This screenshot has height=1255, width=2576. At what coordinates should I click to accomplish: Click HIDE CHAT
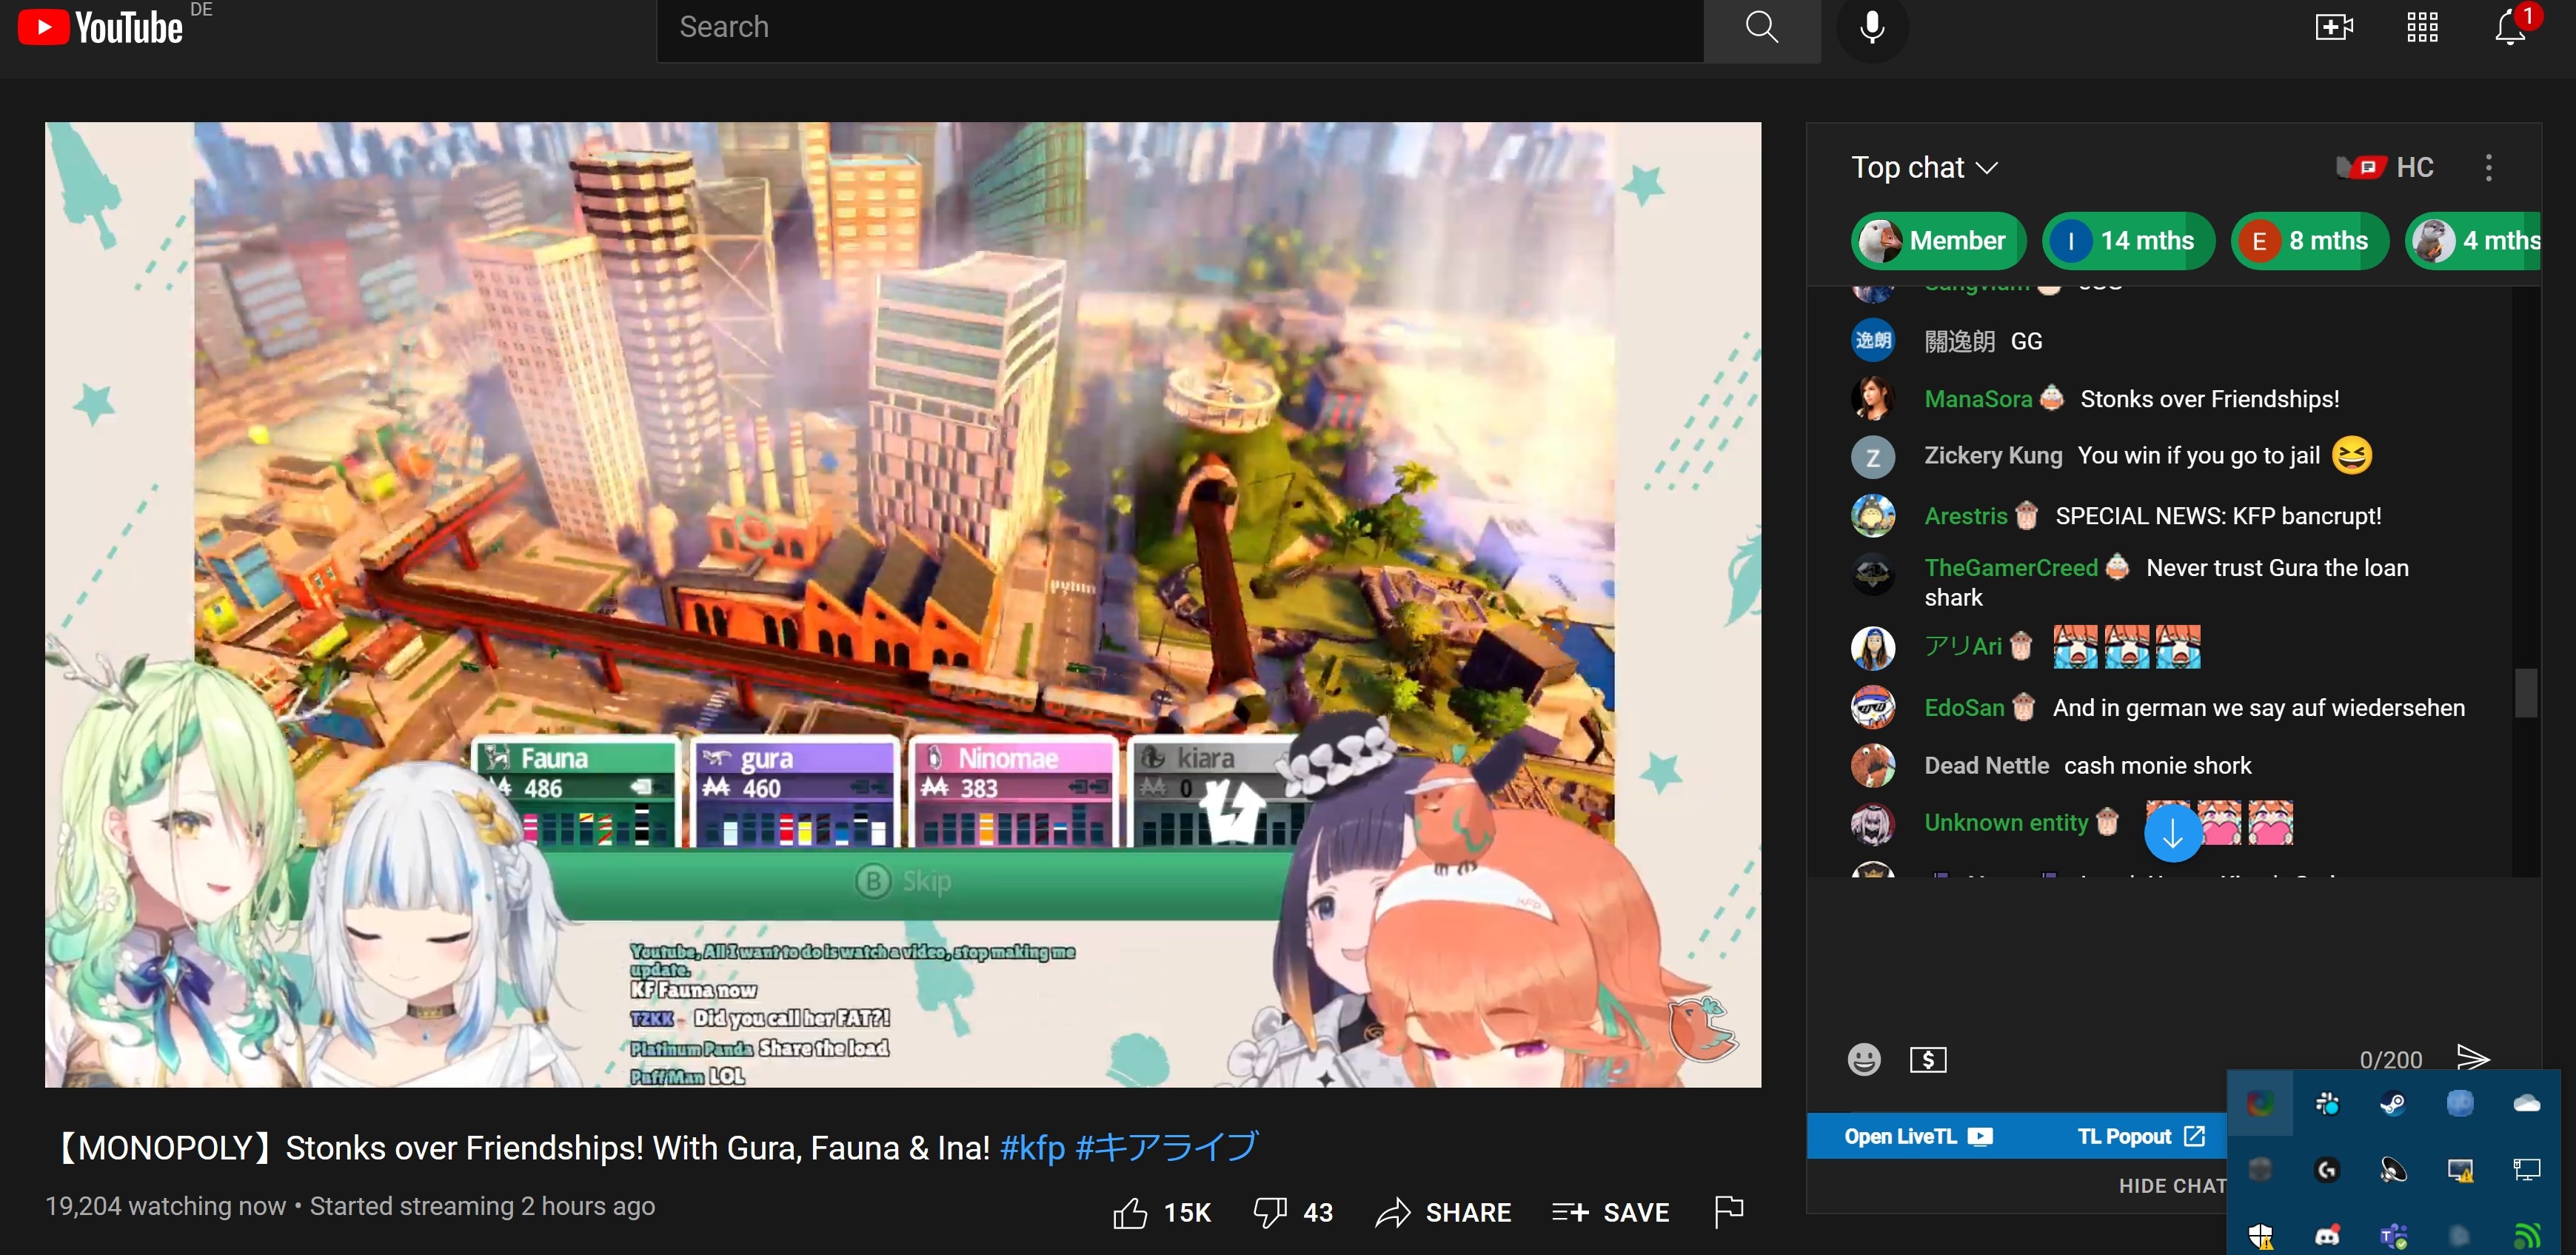tap(2172, 1186)
